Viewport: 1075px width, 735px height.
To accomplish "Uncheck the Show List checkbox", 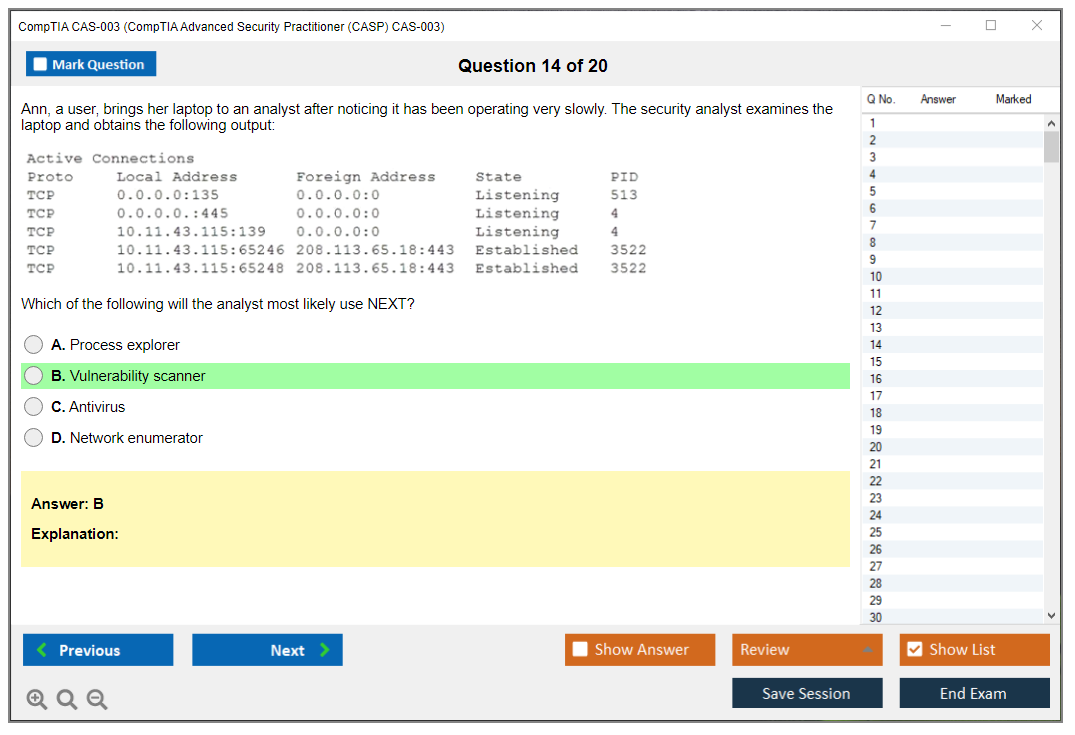I will (x=914, y=650).
